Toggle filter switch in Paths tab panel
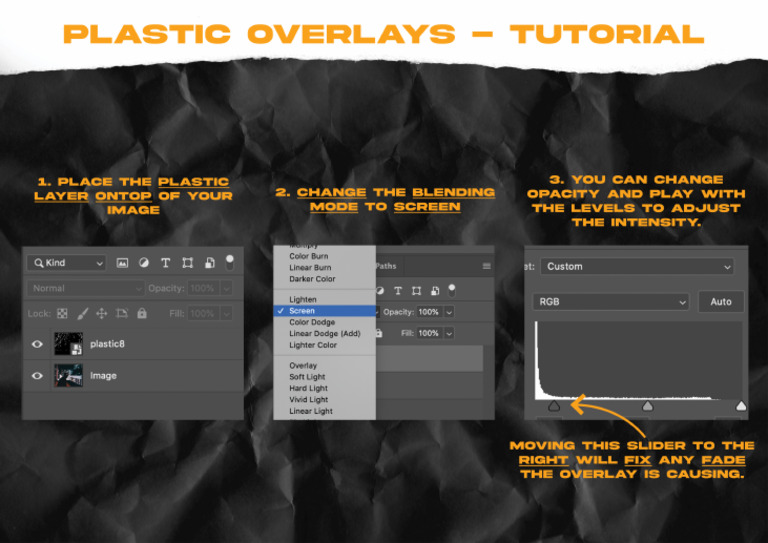768x543 pixels. pyautogui.click(x=452, y=290)
